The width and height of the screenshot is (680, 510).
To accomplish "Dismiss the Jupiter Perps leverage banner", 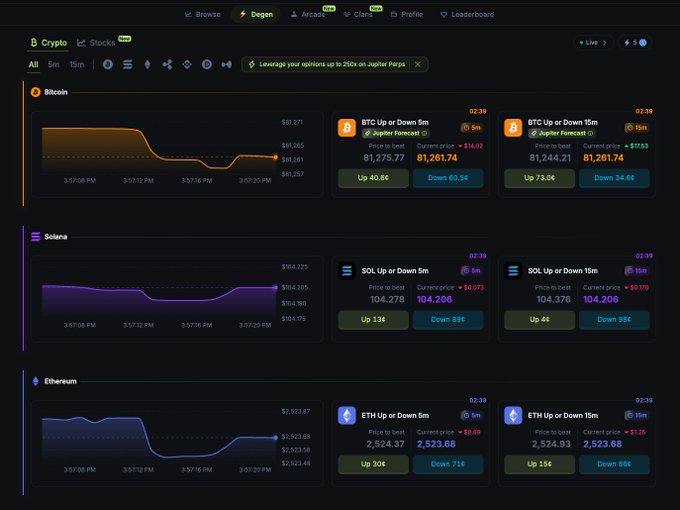I will coord(418,64).
